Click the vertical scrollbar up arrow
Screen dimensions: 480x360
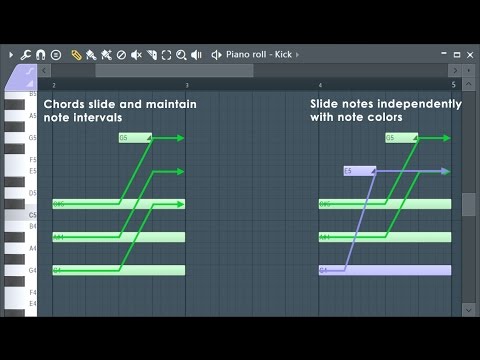click(x=468, y=84)
